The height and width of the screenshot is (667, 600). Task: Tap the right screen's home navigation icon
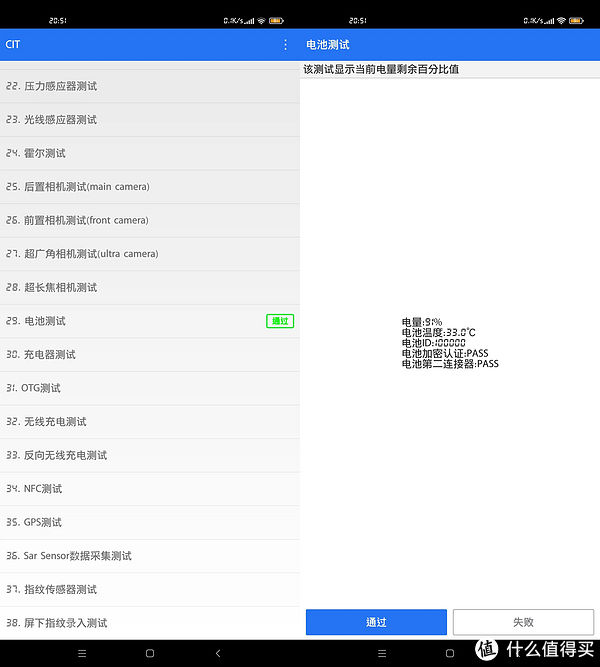450,653
